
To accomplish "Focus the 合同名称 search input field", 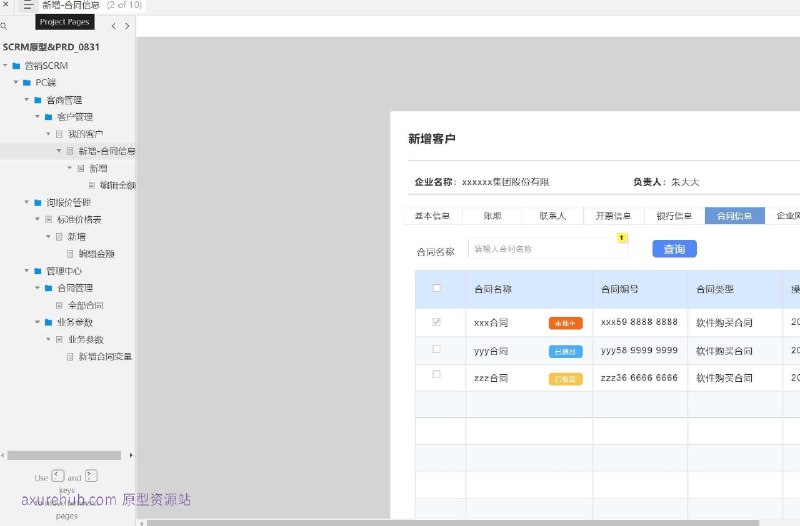I will (548, 249).
